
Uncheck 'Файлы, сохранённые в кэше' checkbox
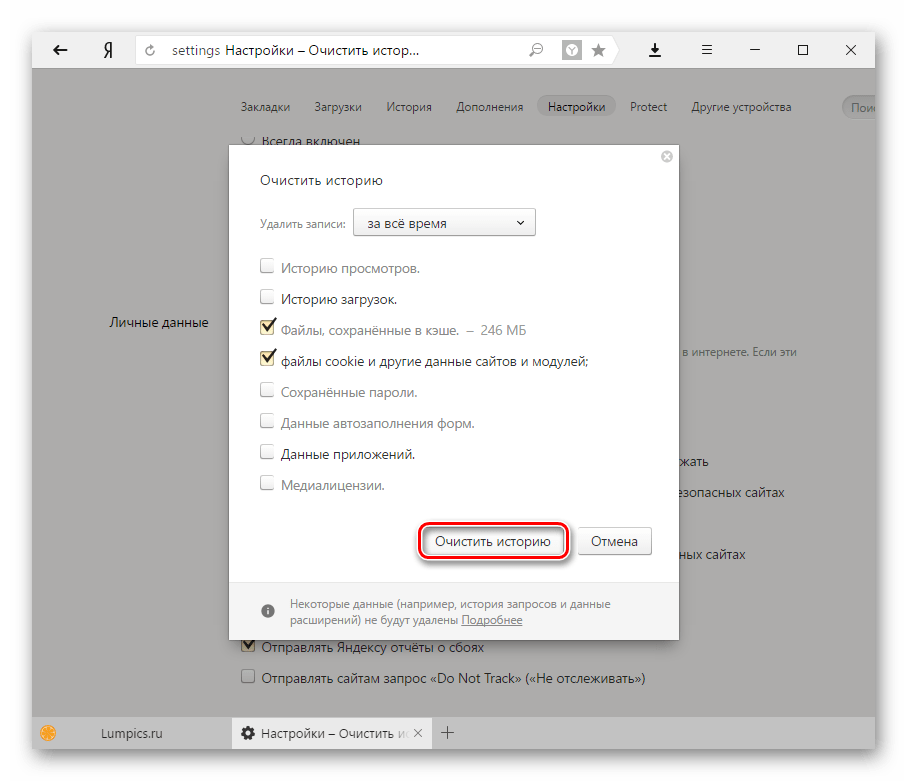267,327
